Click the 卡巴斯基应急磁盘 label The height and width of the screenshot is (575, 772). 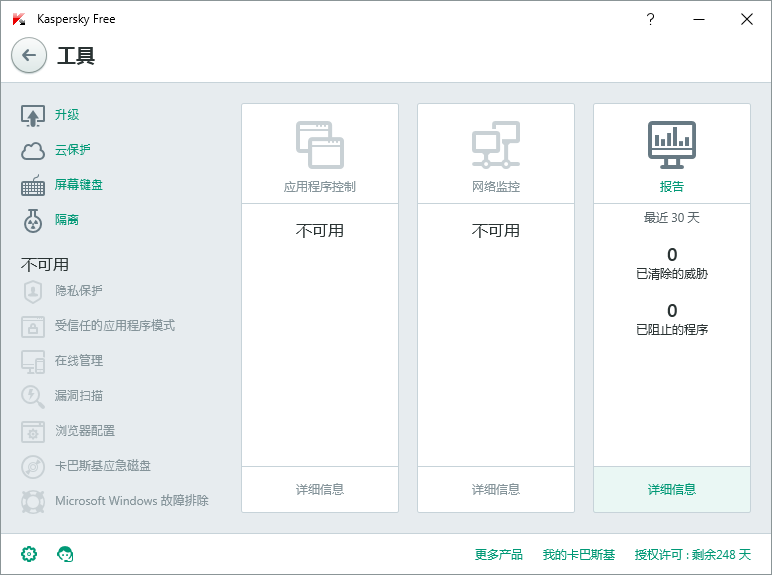pos(103,466)
